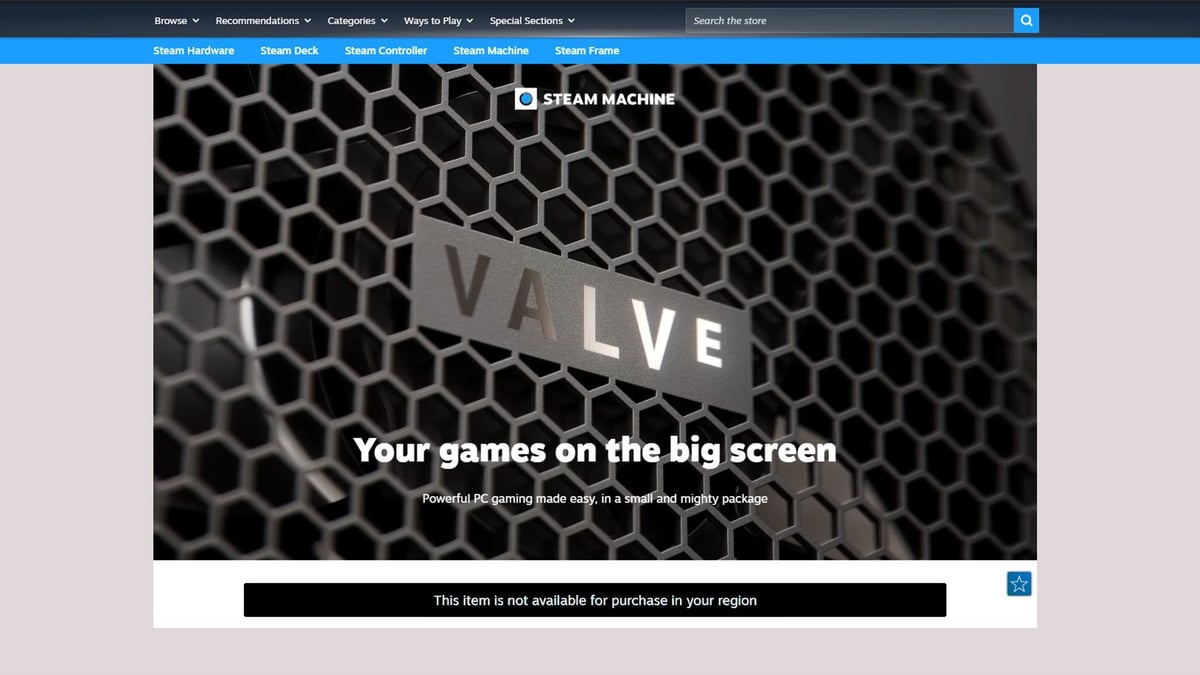Select the Steam Hardware tab
The width and height of the screenshot is (1200, 675).
[x=194, y=50]
